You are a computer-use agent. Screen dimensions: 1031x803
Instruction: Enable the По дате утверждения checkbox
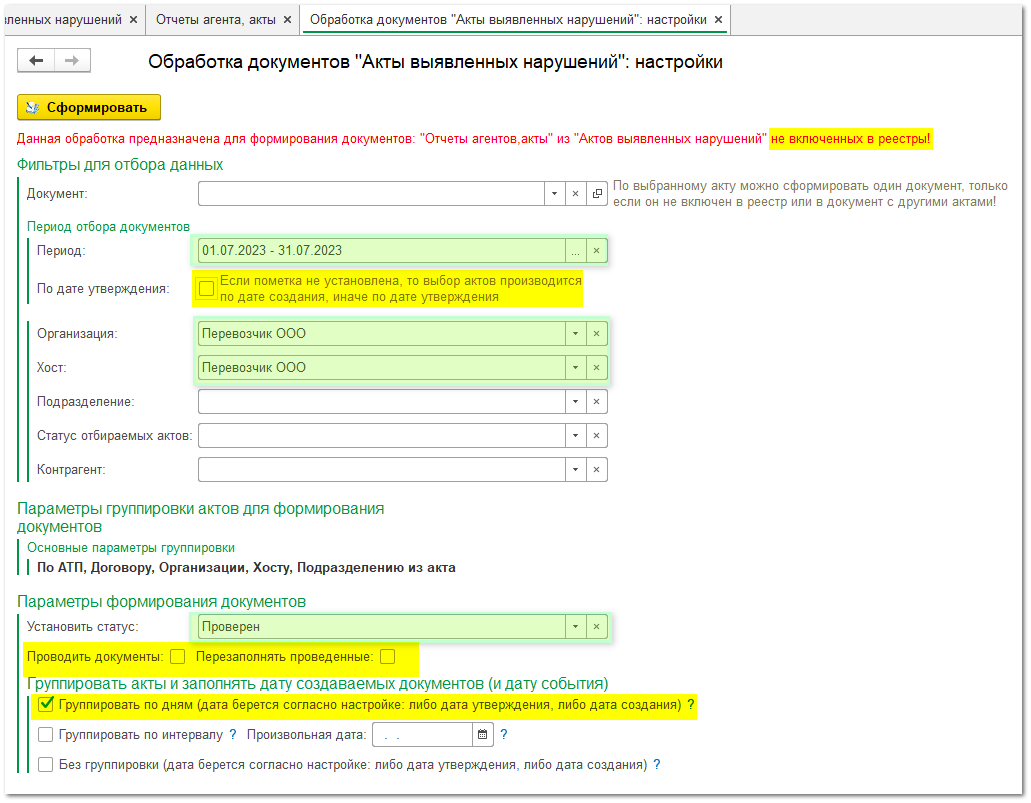(x=205, y=288)
